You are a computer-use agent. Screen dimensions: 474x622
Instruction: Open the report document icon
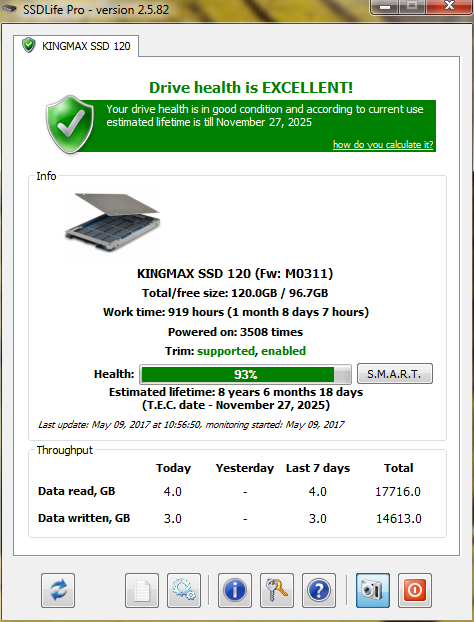(142, 590)
